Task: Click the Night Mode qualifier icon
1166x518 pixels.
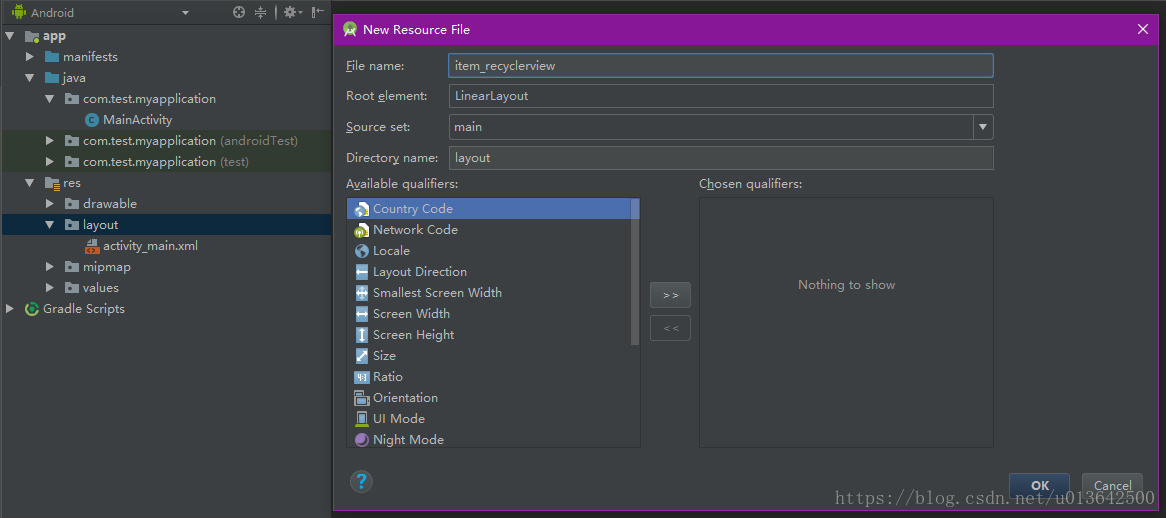Action: click(x=361, y=439)
